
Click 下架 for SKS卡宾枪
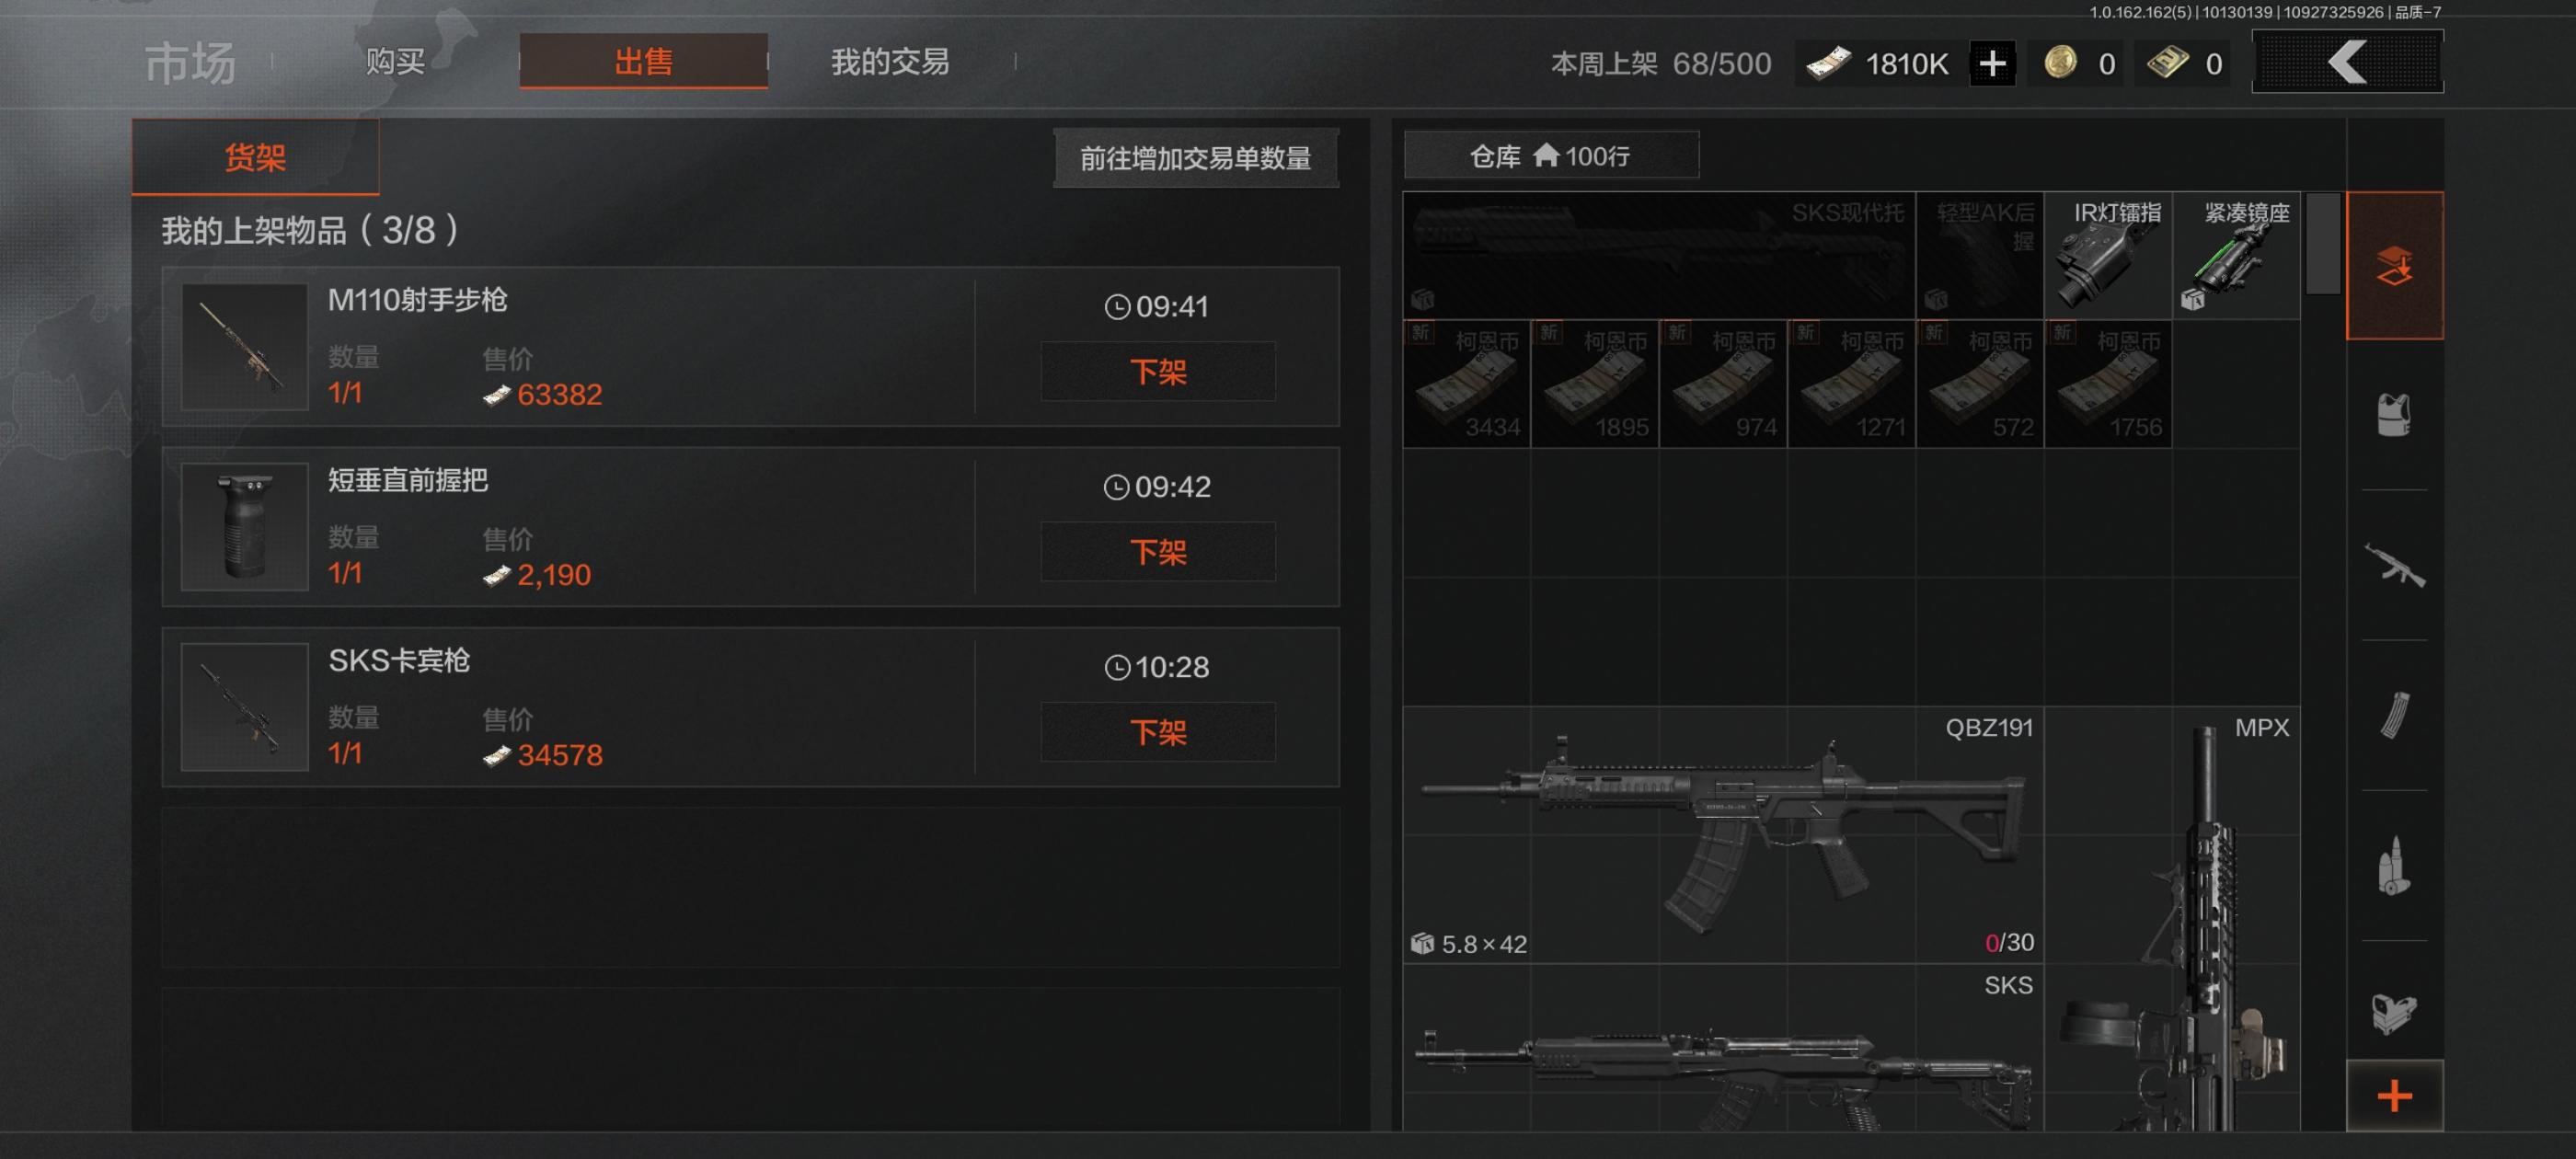[x=1158, y=732]
